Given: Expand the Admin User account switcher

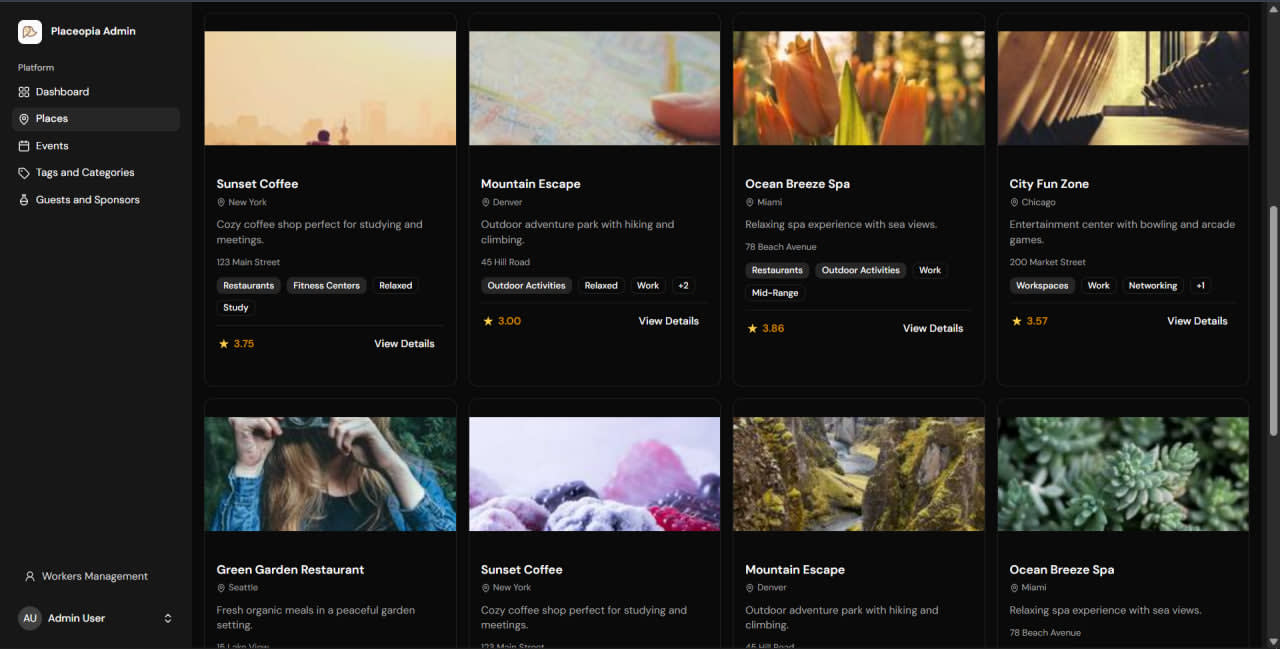Looking at the screenshot, I should point(168,618).
